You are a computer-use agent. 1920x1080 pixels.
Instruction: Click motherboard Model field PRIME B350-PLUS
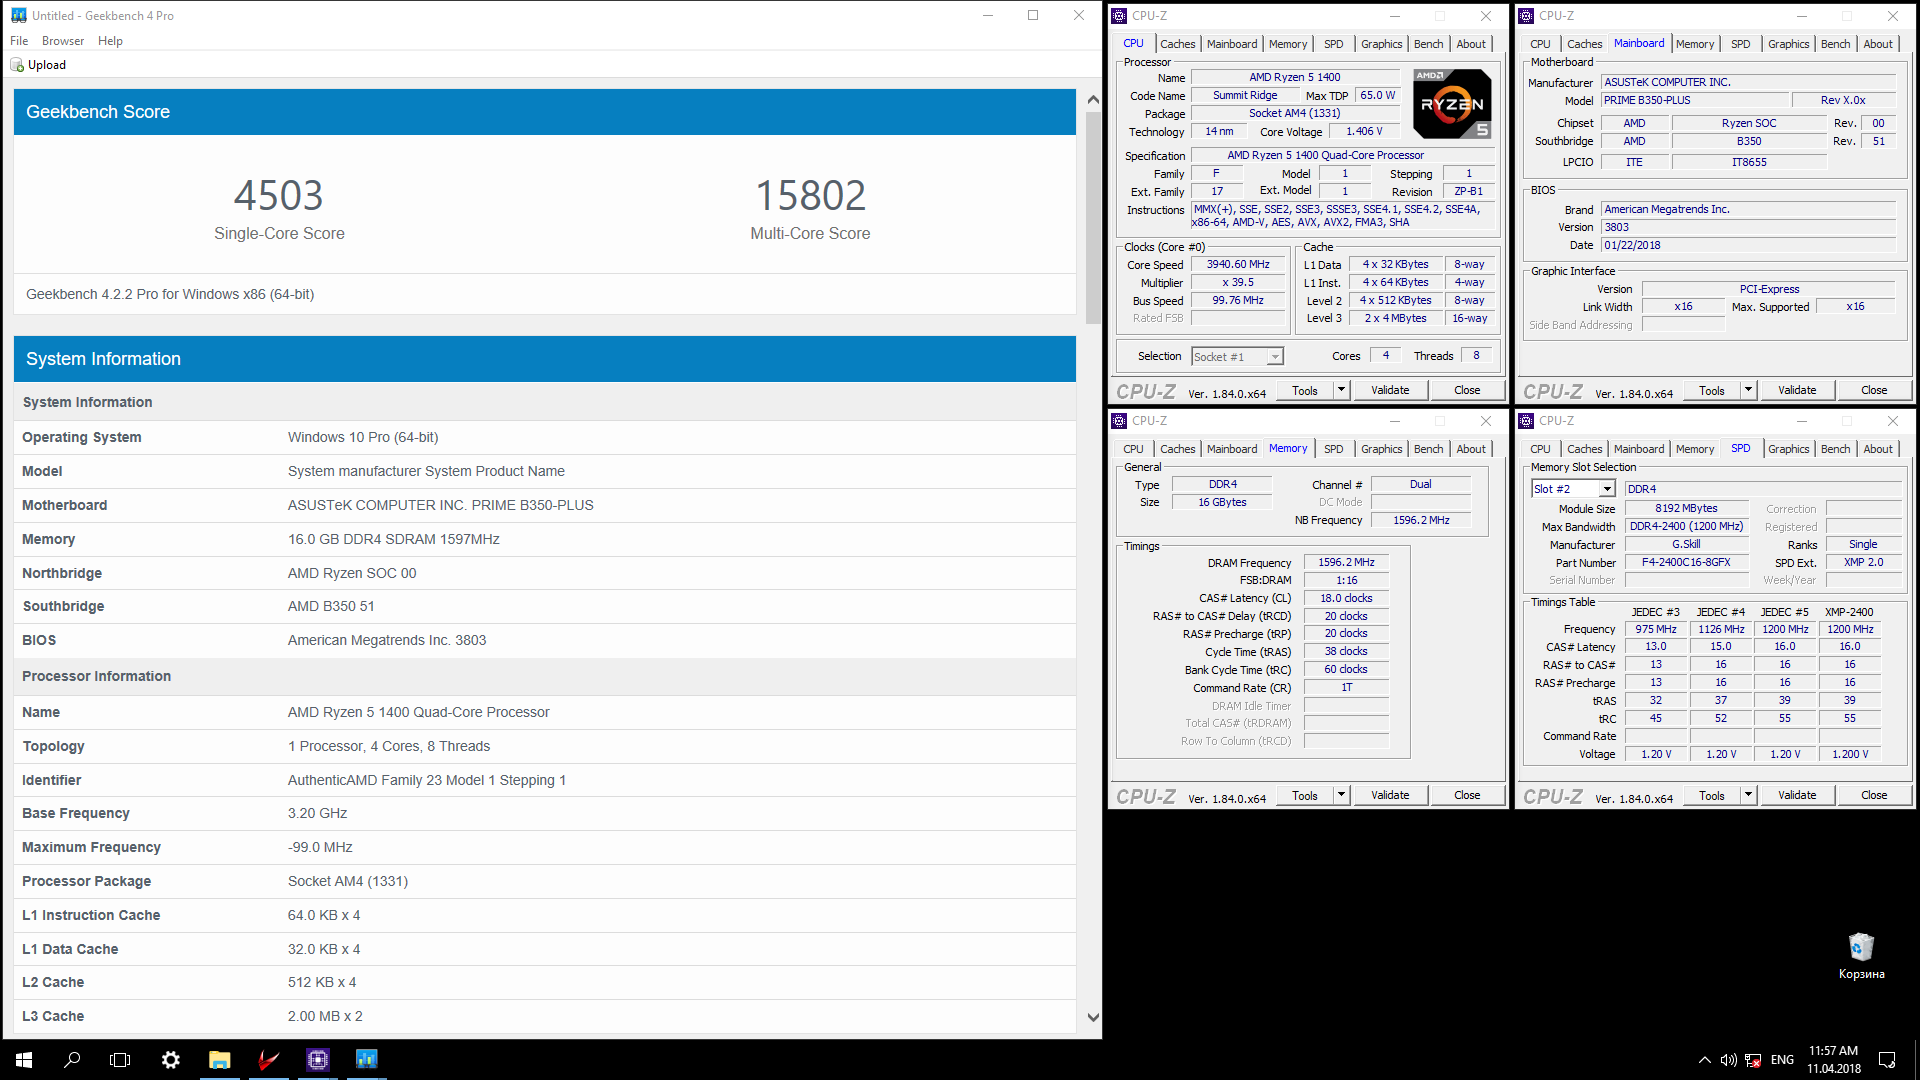click(1695, 100)
